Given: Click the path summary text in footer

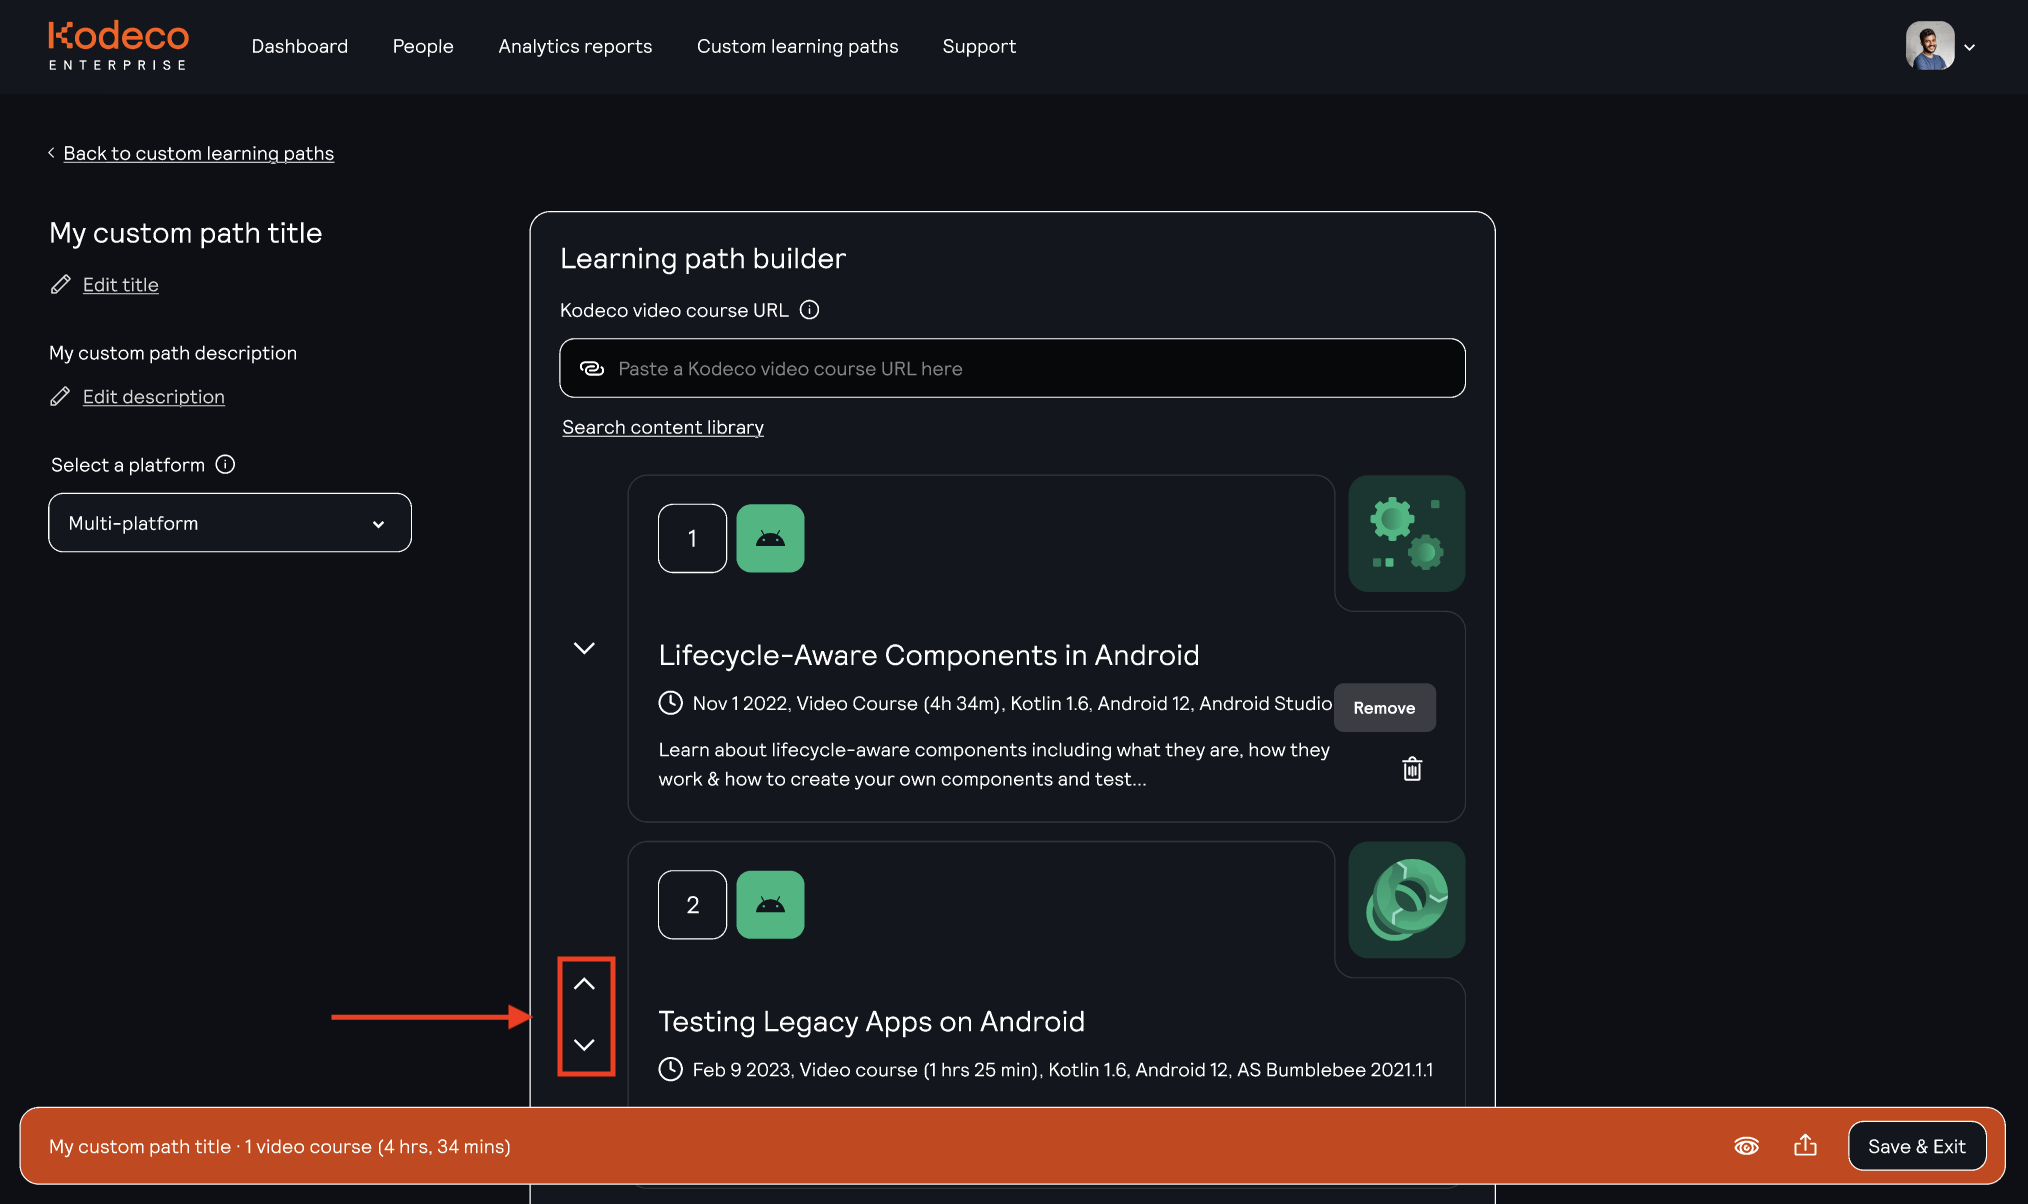Looking at the screenshot, I should tap(280, 1146).
